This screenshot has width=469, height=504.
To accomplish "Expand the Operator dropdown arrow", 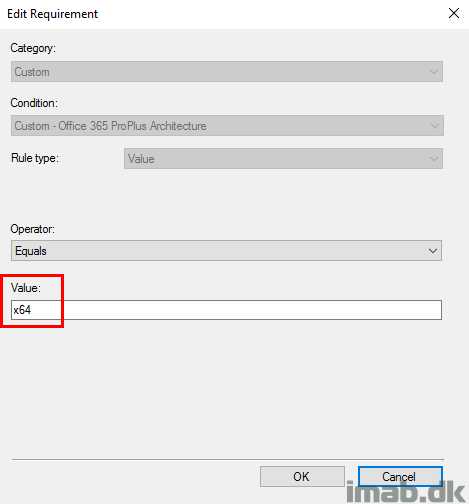I will click(433, 251).
